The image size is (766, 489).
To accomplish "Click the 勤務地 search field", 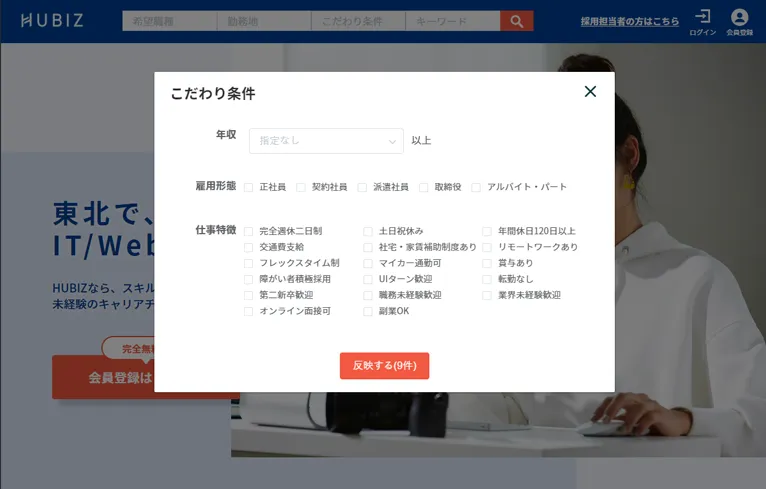I will click(x=264, y=21).
